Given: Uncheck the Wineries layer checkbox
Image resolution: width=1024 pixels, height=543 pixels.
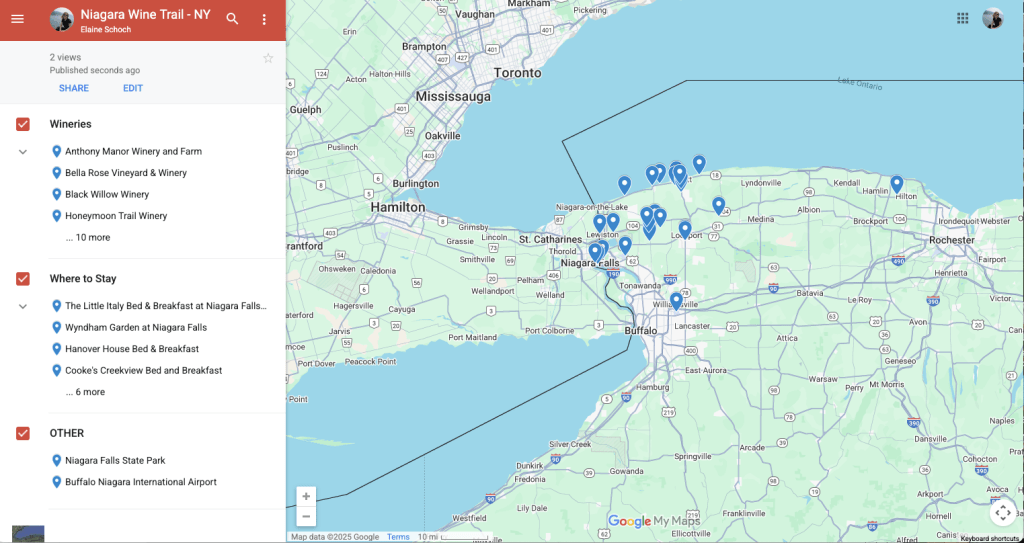Looking at the screenshot, I should [23, 124].
